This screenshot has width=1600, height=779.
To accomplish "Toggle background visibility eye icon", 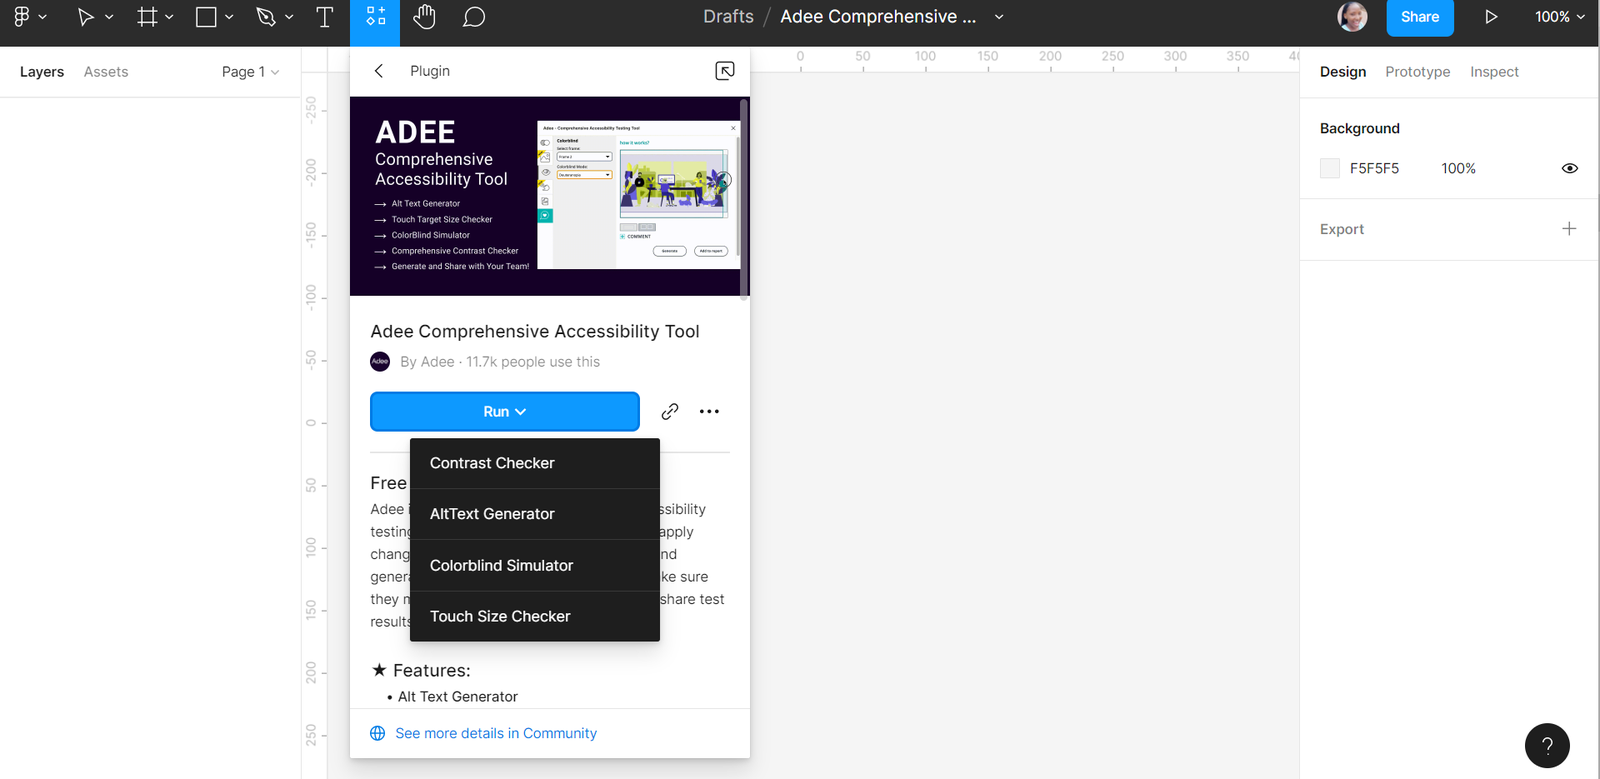I will tap(1569, 168).
